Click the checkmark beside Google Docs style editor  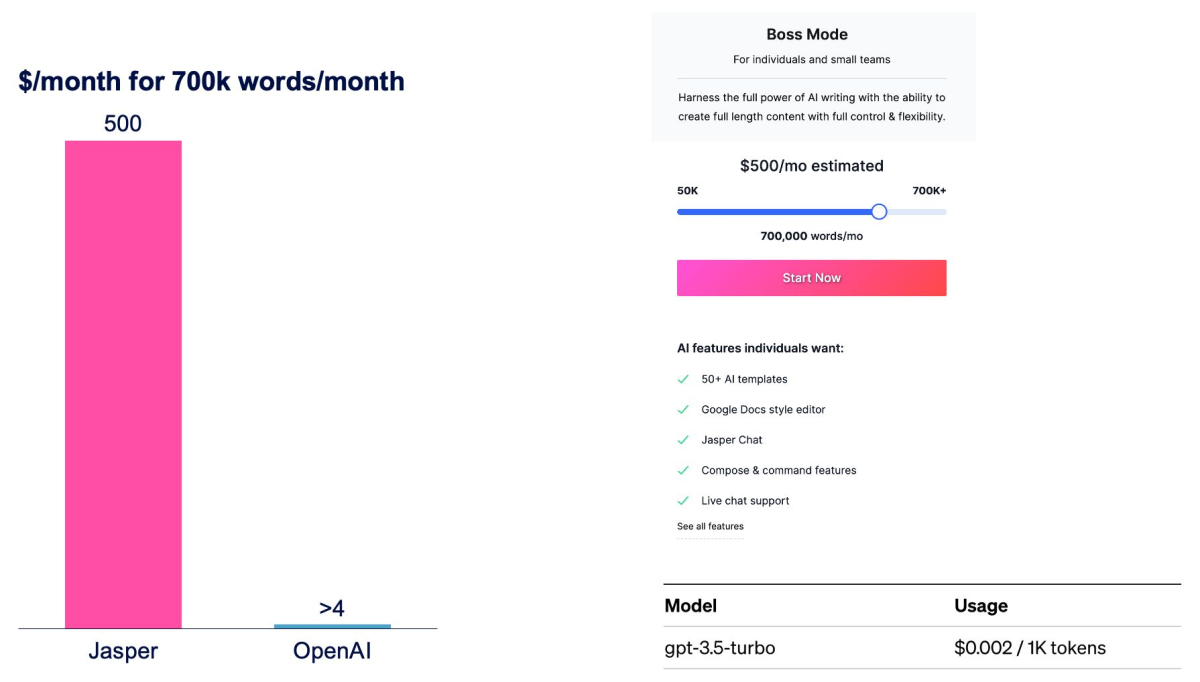tap(683, 409)
